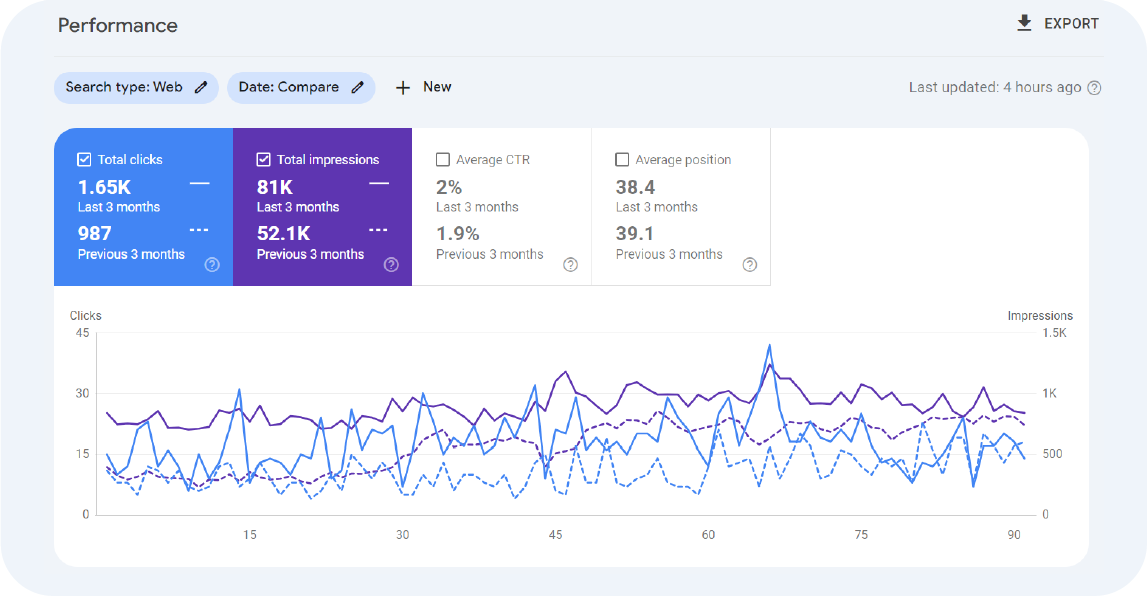Open help icon in Total impressions card
This screenshot has width=1147, height=596.
391,265
